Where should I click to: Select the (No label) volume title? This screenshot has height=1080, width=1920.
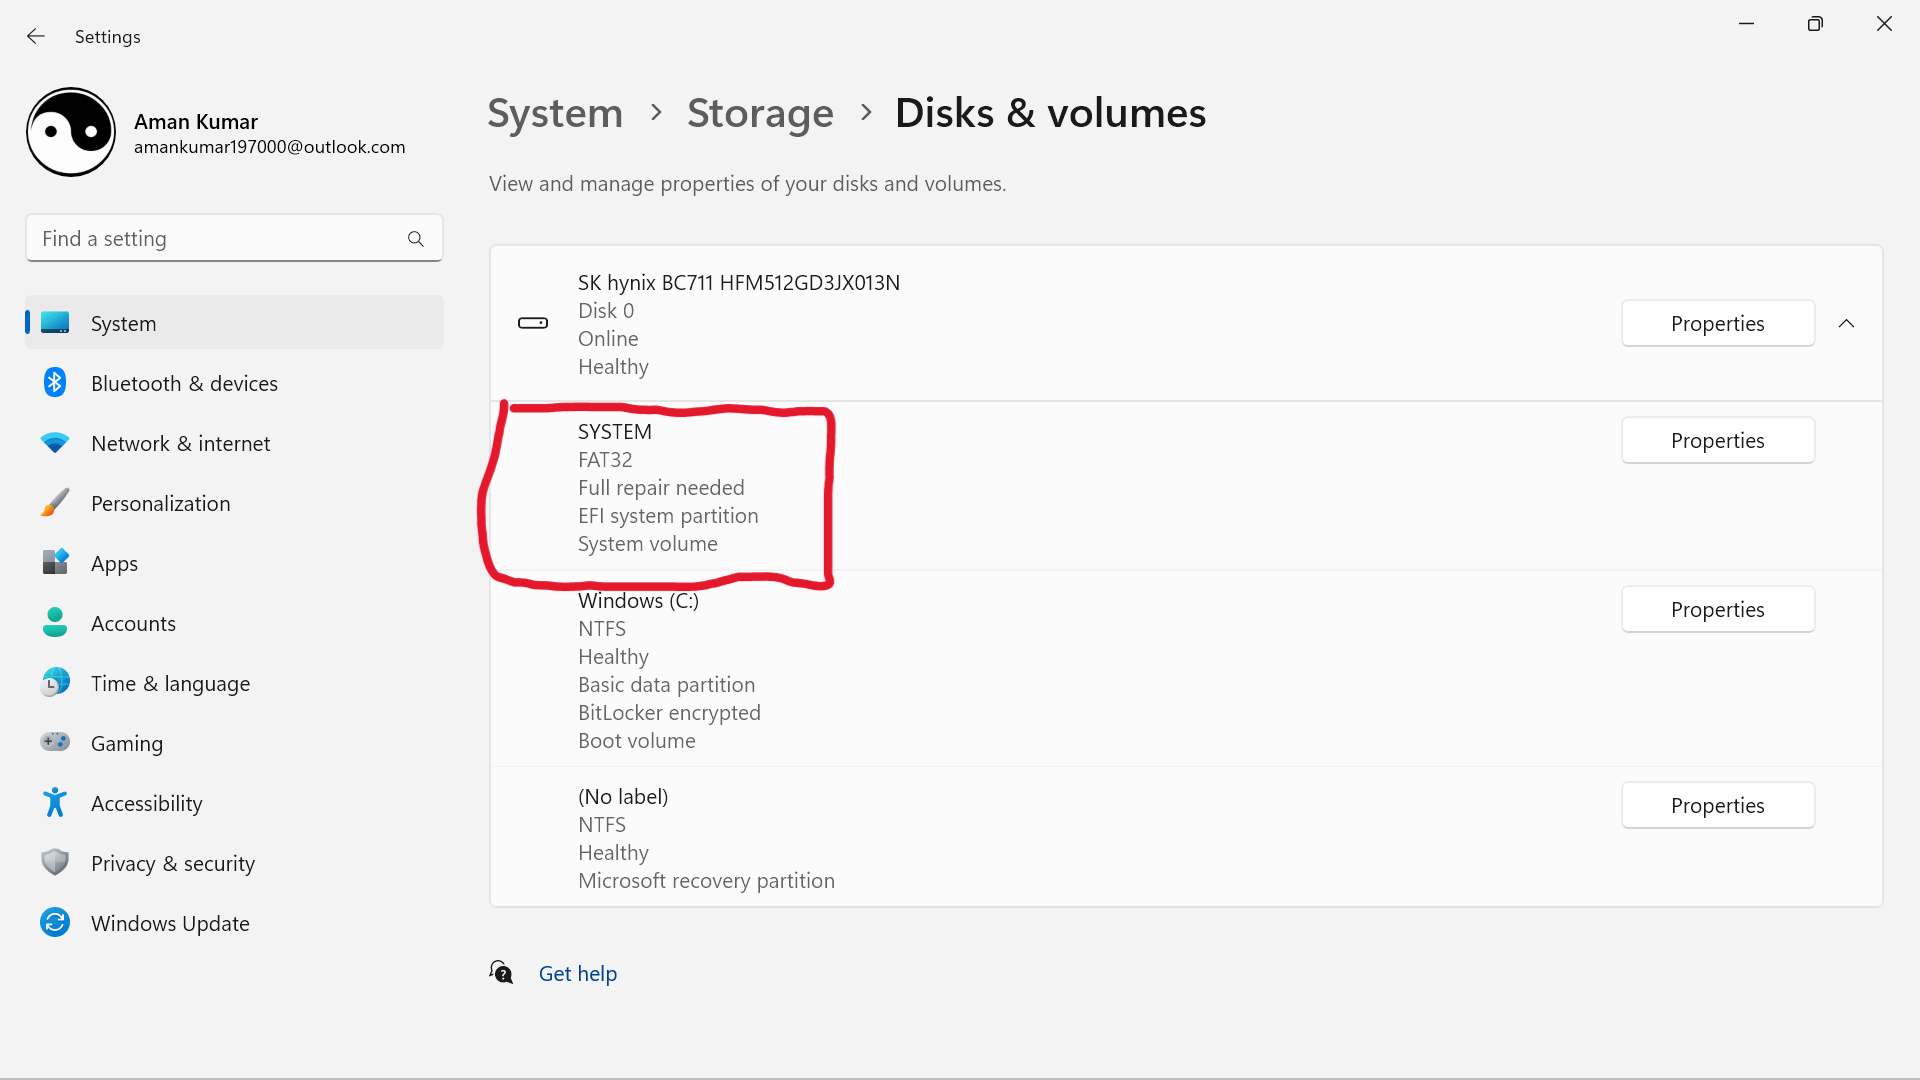[623, 796]
